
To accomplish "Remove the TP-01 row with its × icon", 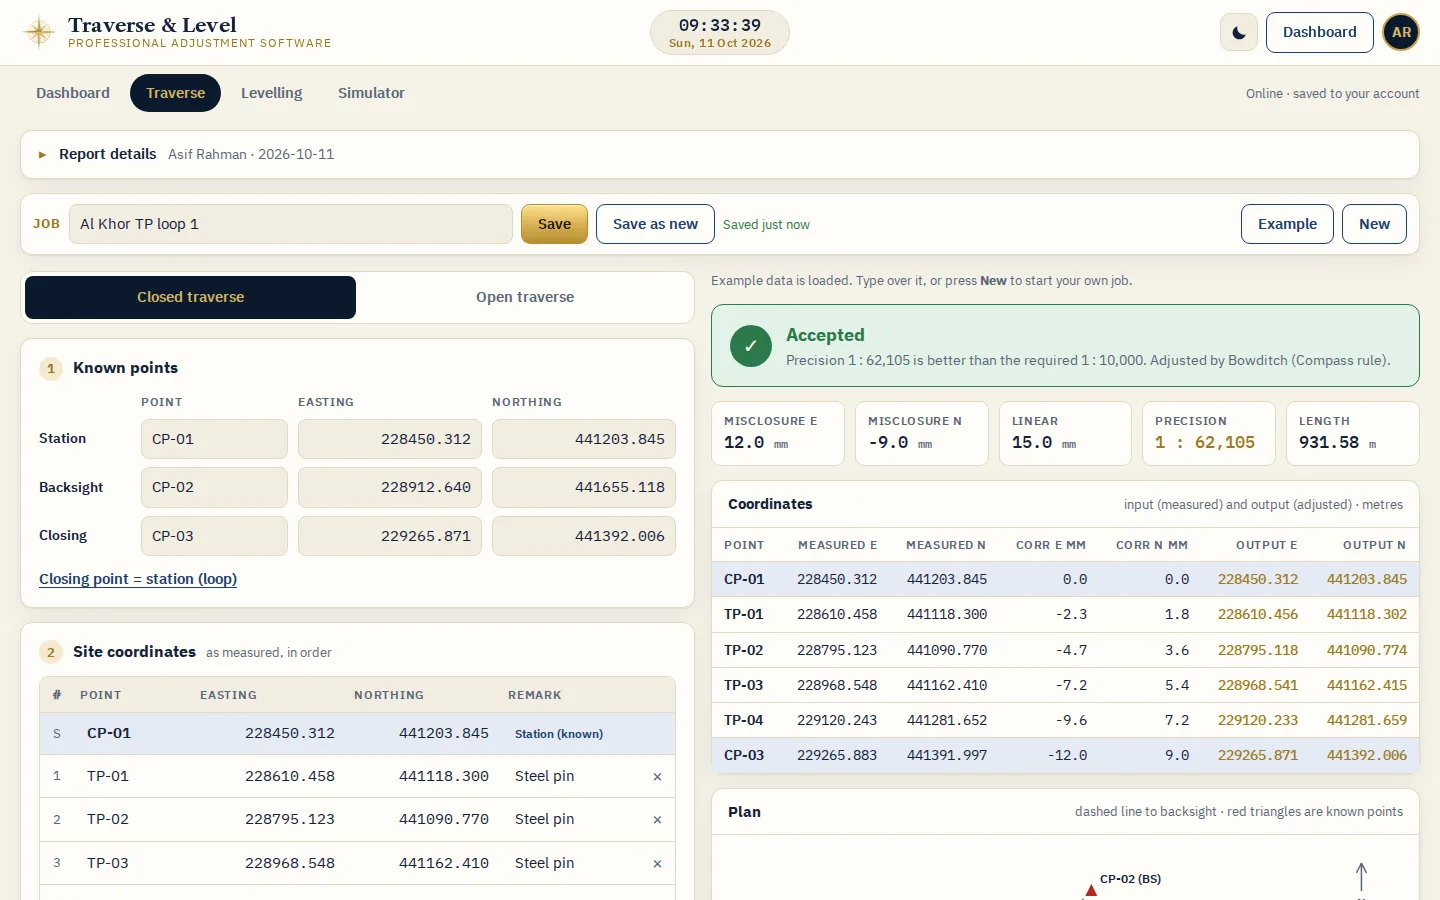I will pyautogui.click(x=657, y=777).
